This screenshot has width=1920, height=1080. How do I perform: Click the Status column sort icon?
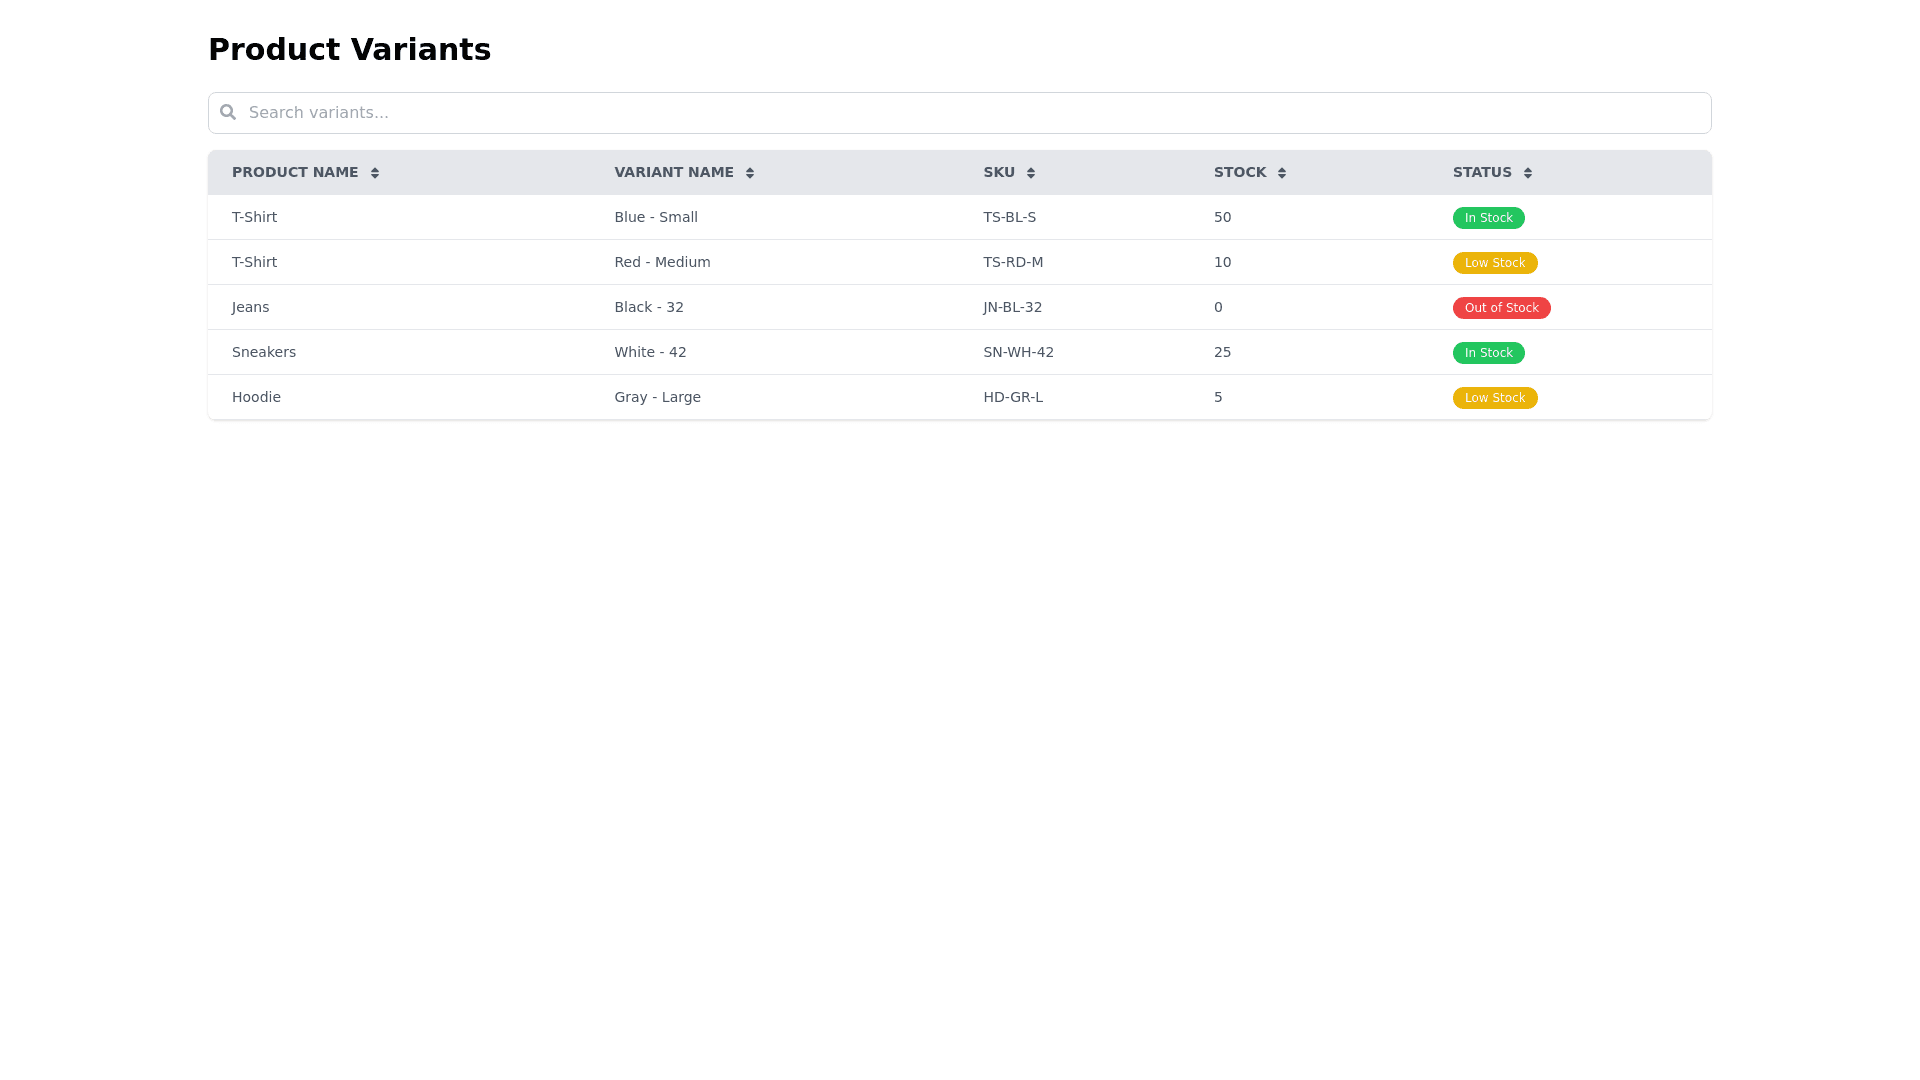pyautogui.click(x=1528, y=173)
